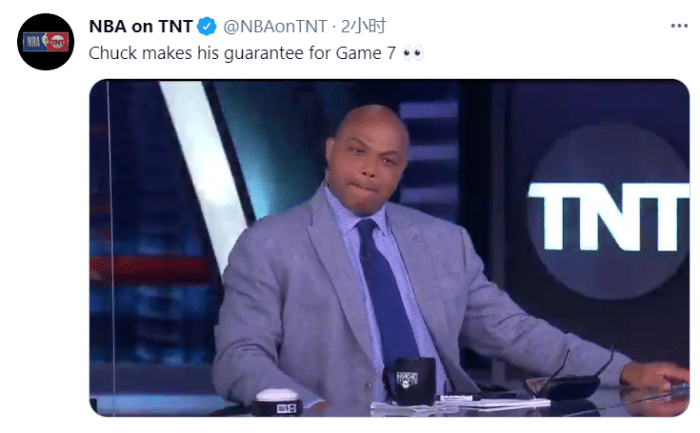Click the eyes emoji in the tweet
Screen dimensions: 700x433
412,53
